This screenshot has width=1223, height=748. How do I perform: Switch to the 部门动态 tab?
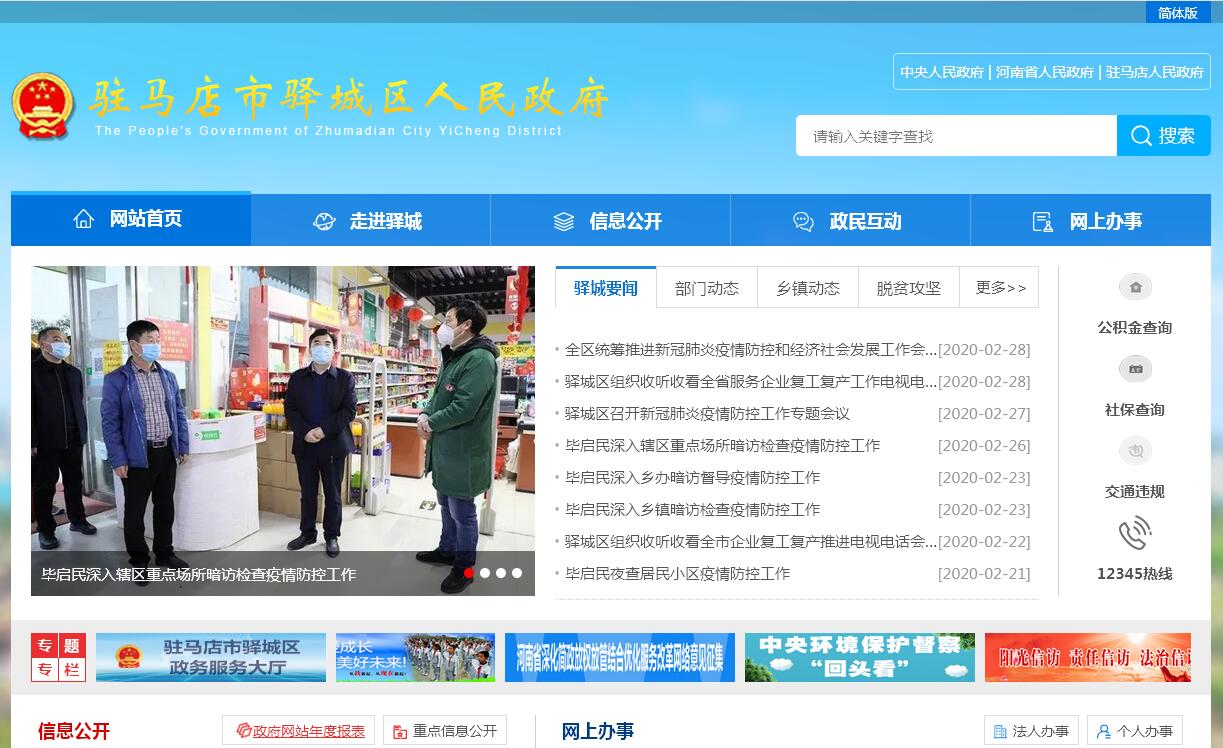707,288
